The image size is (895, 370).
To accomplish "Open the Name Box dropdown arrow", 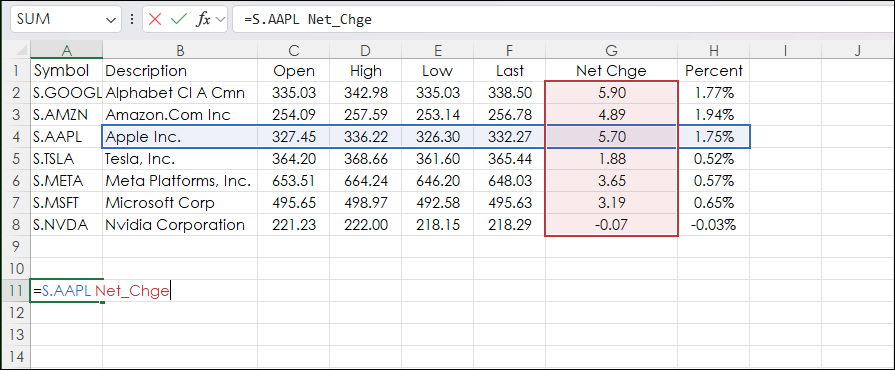I will pos(110,19).
